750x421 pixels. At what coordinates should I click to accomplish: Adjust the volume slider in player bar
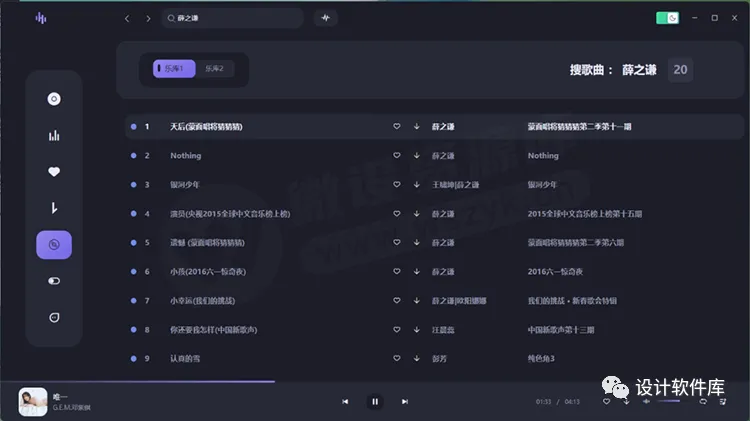(669, 401)
